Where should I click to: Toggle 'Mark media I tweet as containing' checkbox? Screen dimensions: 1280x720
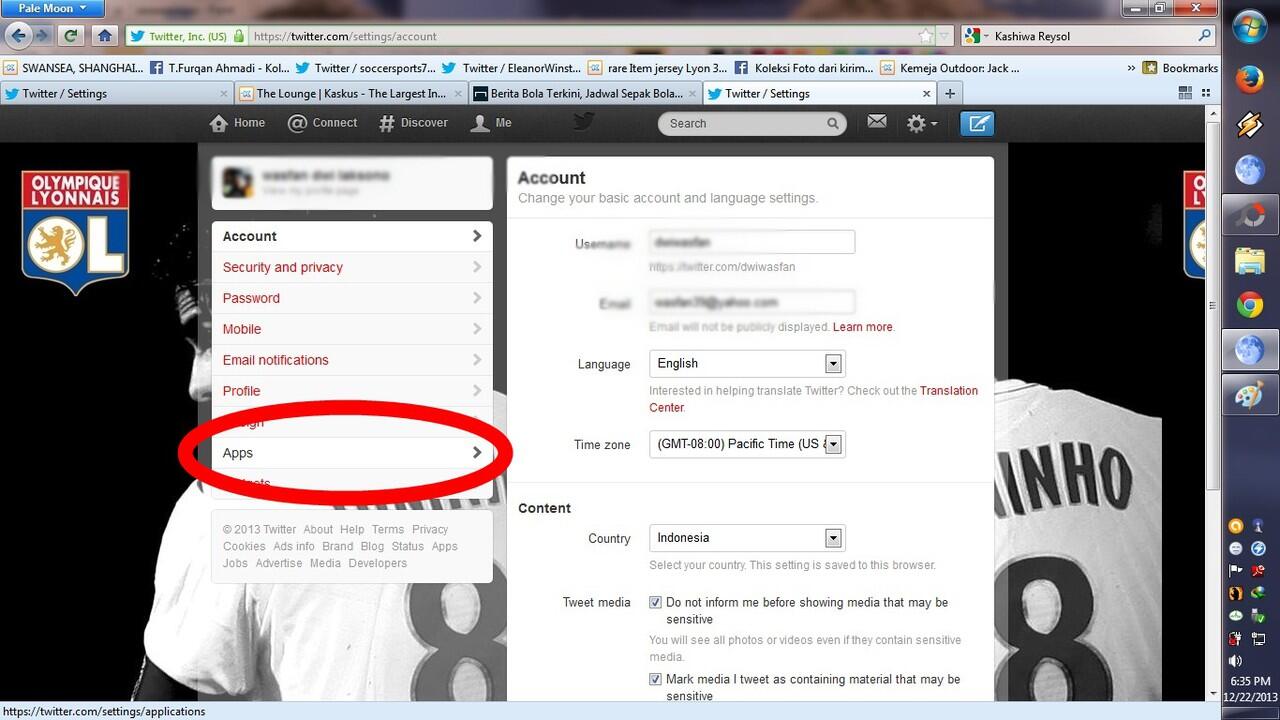click(656, 680)
